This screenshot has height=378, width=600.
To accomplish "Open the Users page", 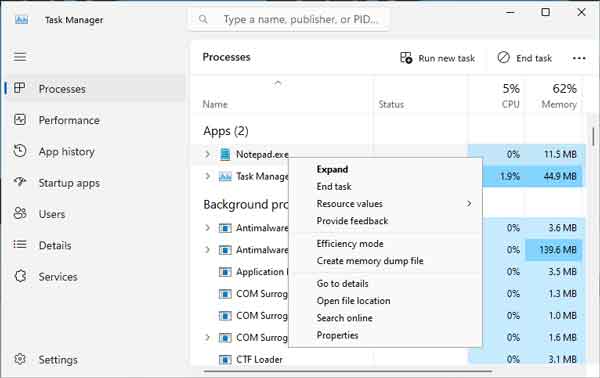I will click(52, 214).
